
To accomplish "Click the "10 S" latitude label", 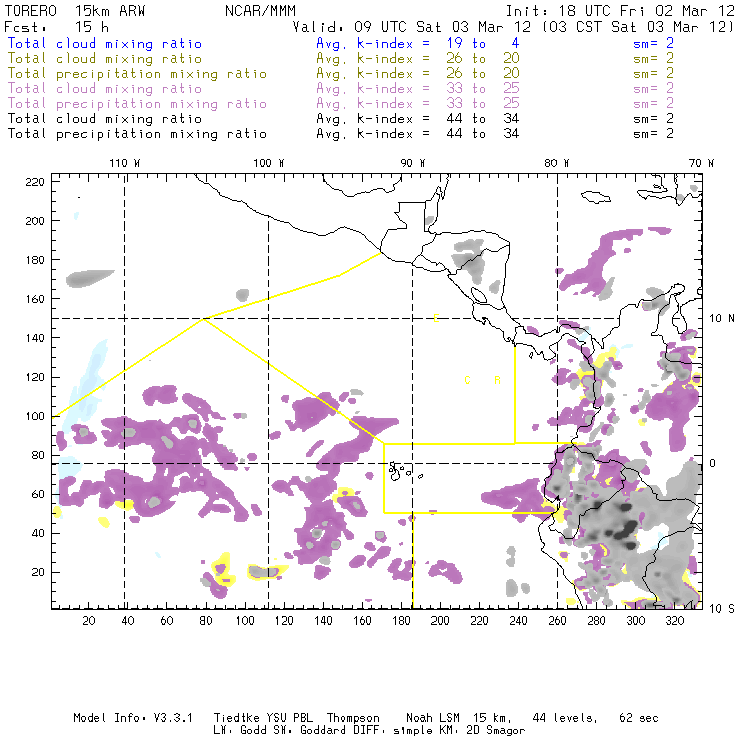I will 722,609.
